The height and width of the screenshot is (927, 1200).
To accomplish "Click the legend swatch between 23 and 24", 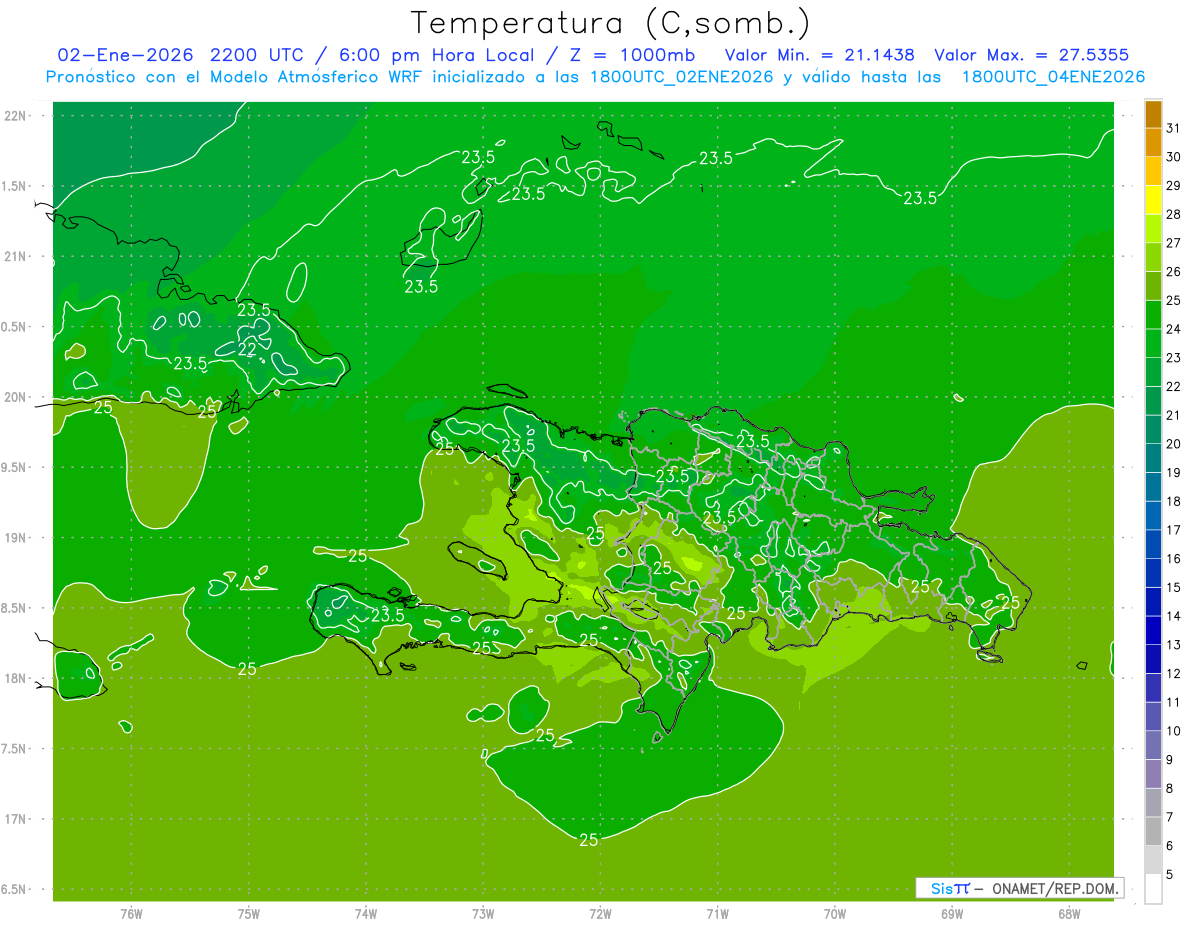I will [x=1153, y=343].
